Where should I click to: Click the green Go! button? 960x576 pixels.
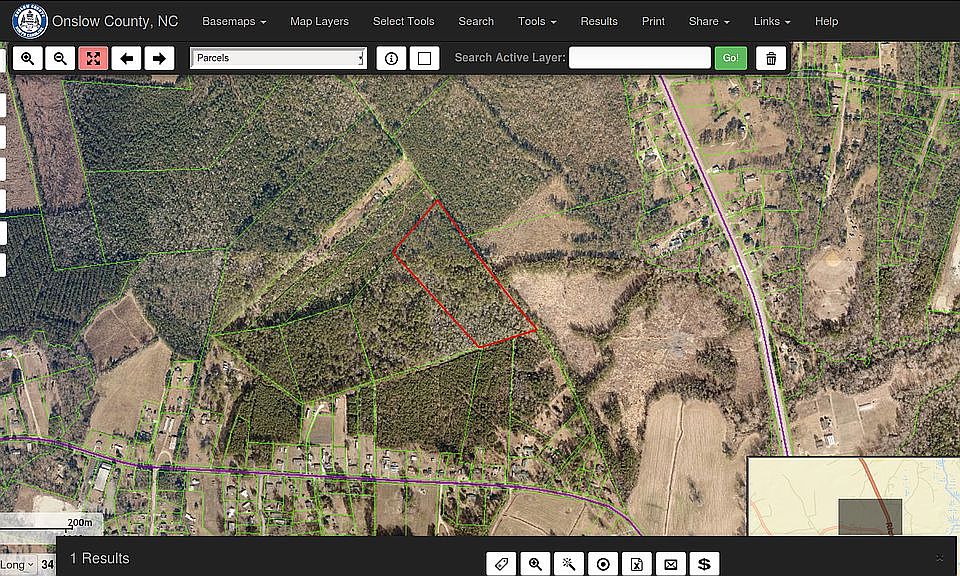point(731,58)
